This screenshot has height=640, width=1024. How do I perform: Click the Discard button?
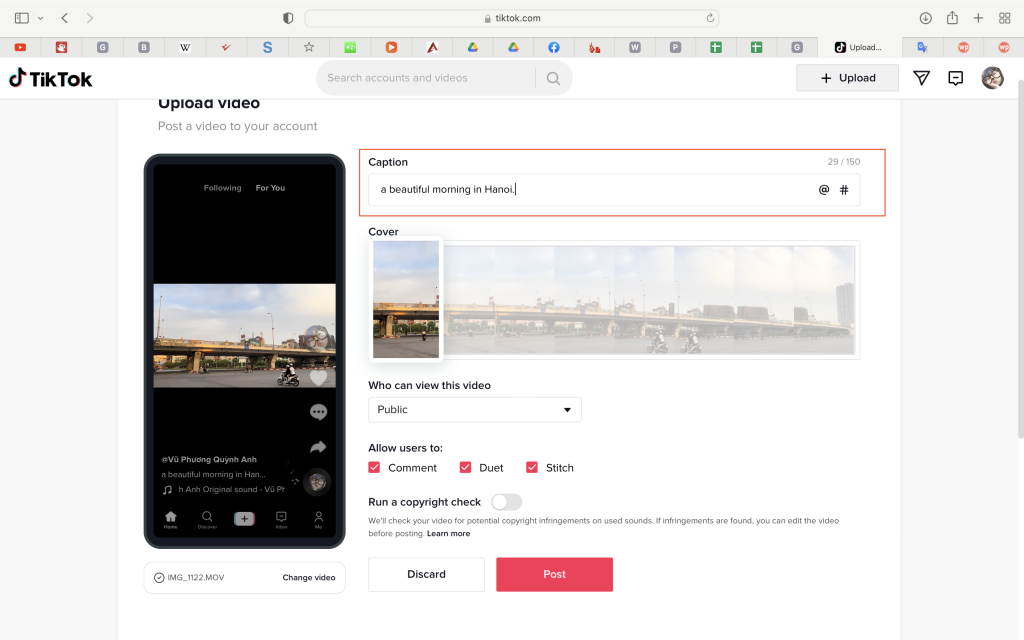pyautogui.click(x=426, y=574)
